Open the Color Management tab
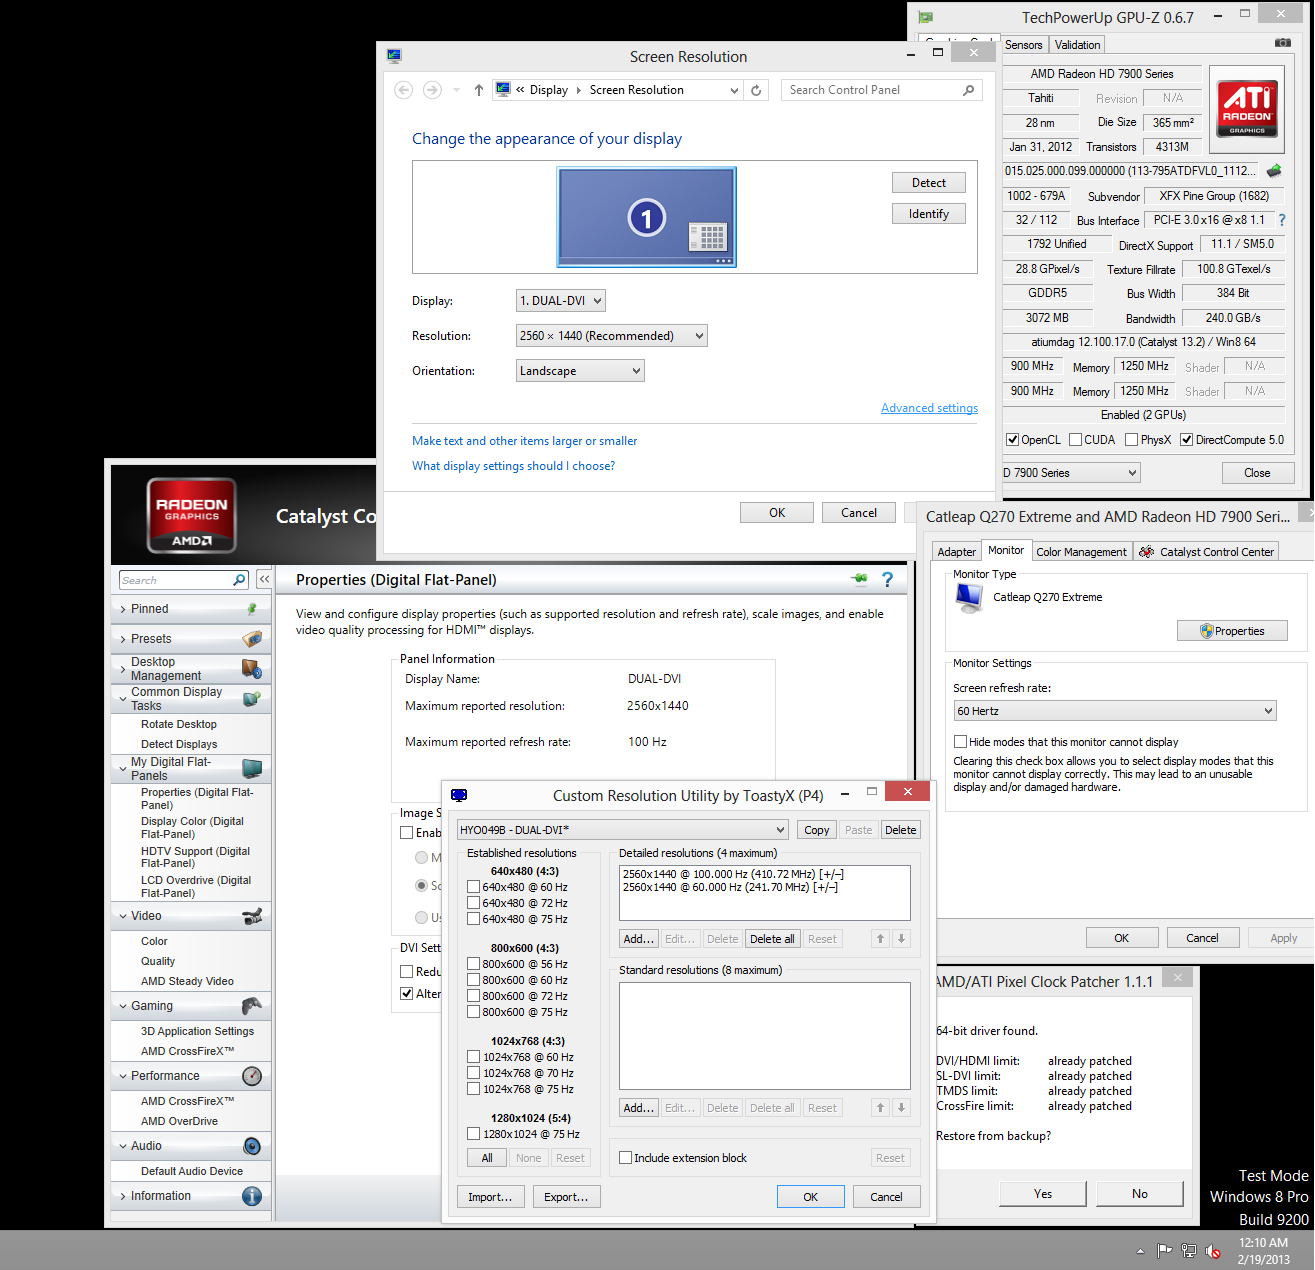Viewport: 1315px width, 1270px height. pos(1080,552)
